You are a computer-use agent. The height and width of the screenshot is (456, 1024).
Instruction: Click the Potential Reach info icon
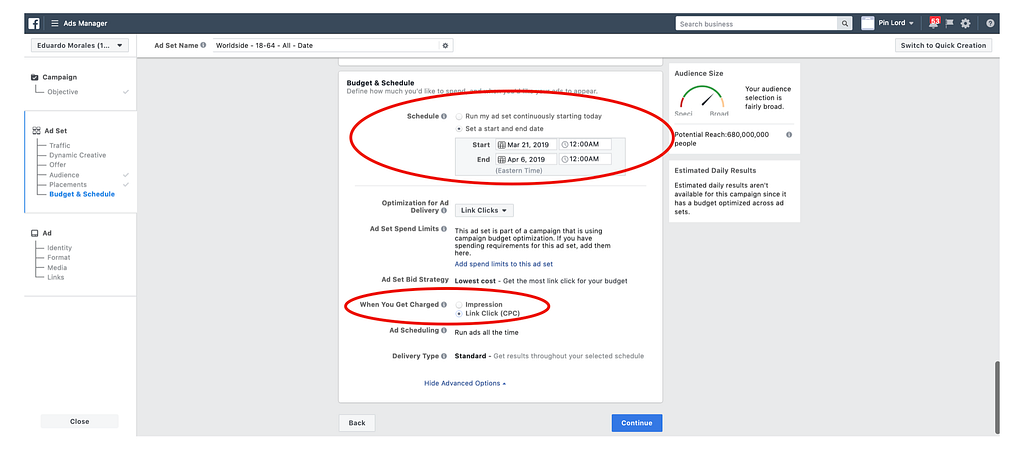pos(788,135)
